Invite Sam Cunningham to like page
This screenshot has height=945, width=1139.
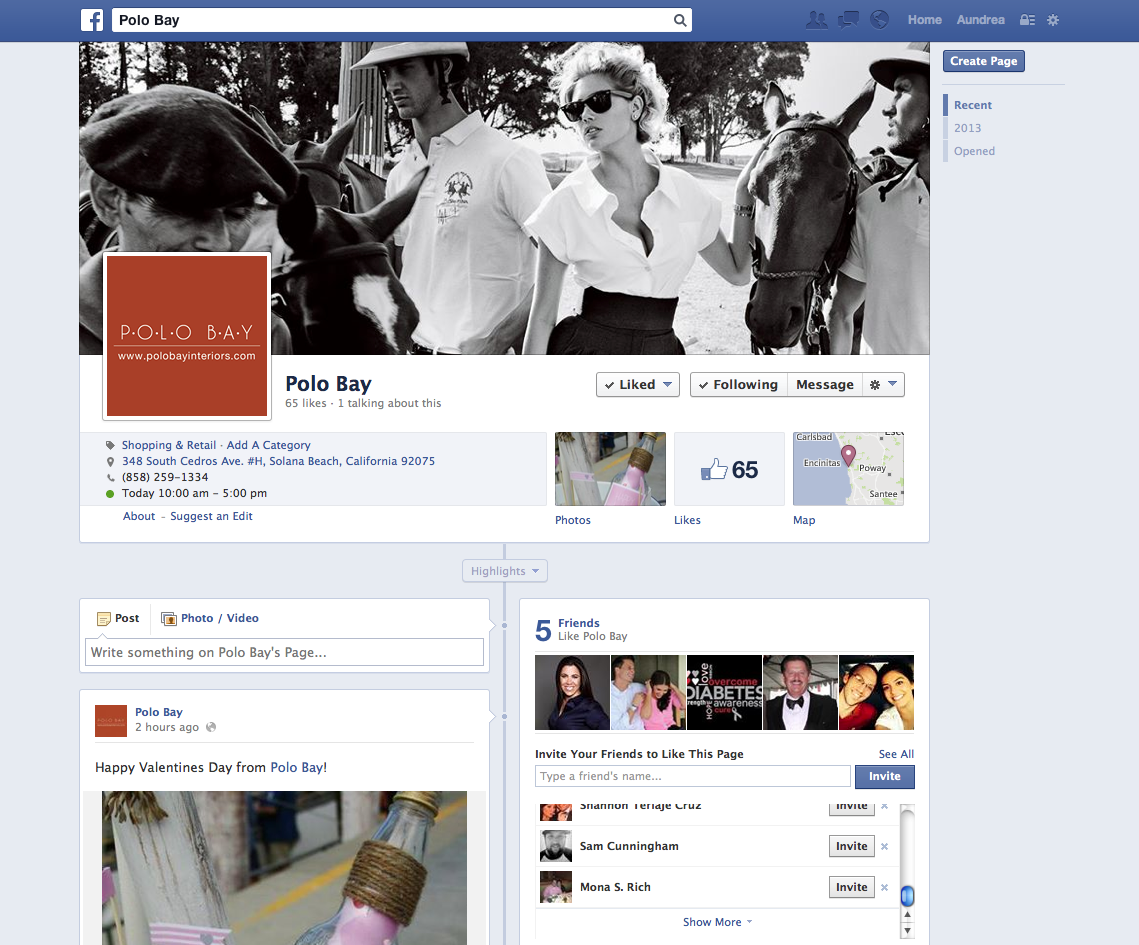[851, 846]
